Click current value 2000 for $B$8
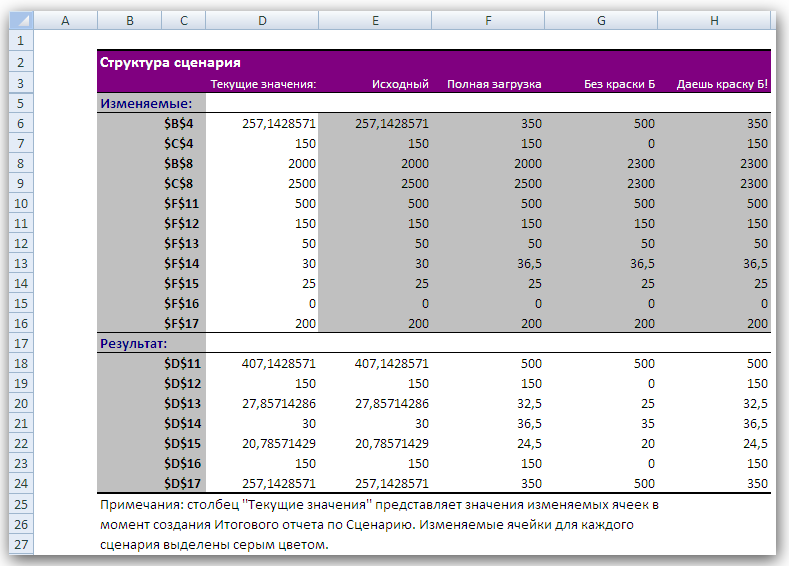Screen dimensions: 789x566 [302, 164]
